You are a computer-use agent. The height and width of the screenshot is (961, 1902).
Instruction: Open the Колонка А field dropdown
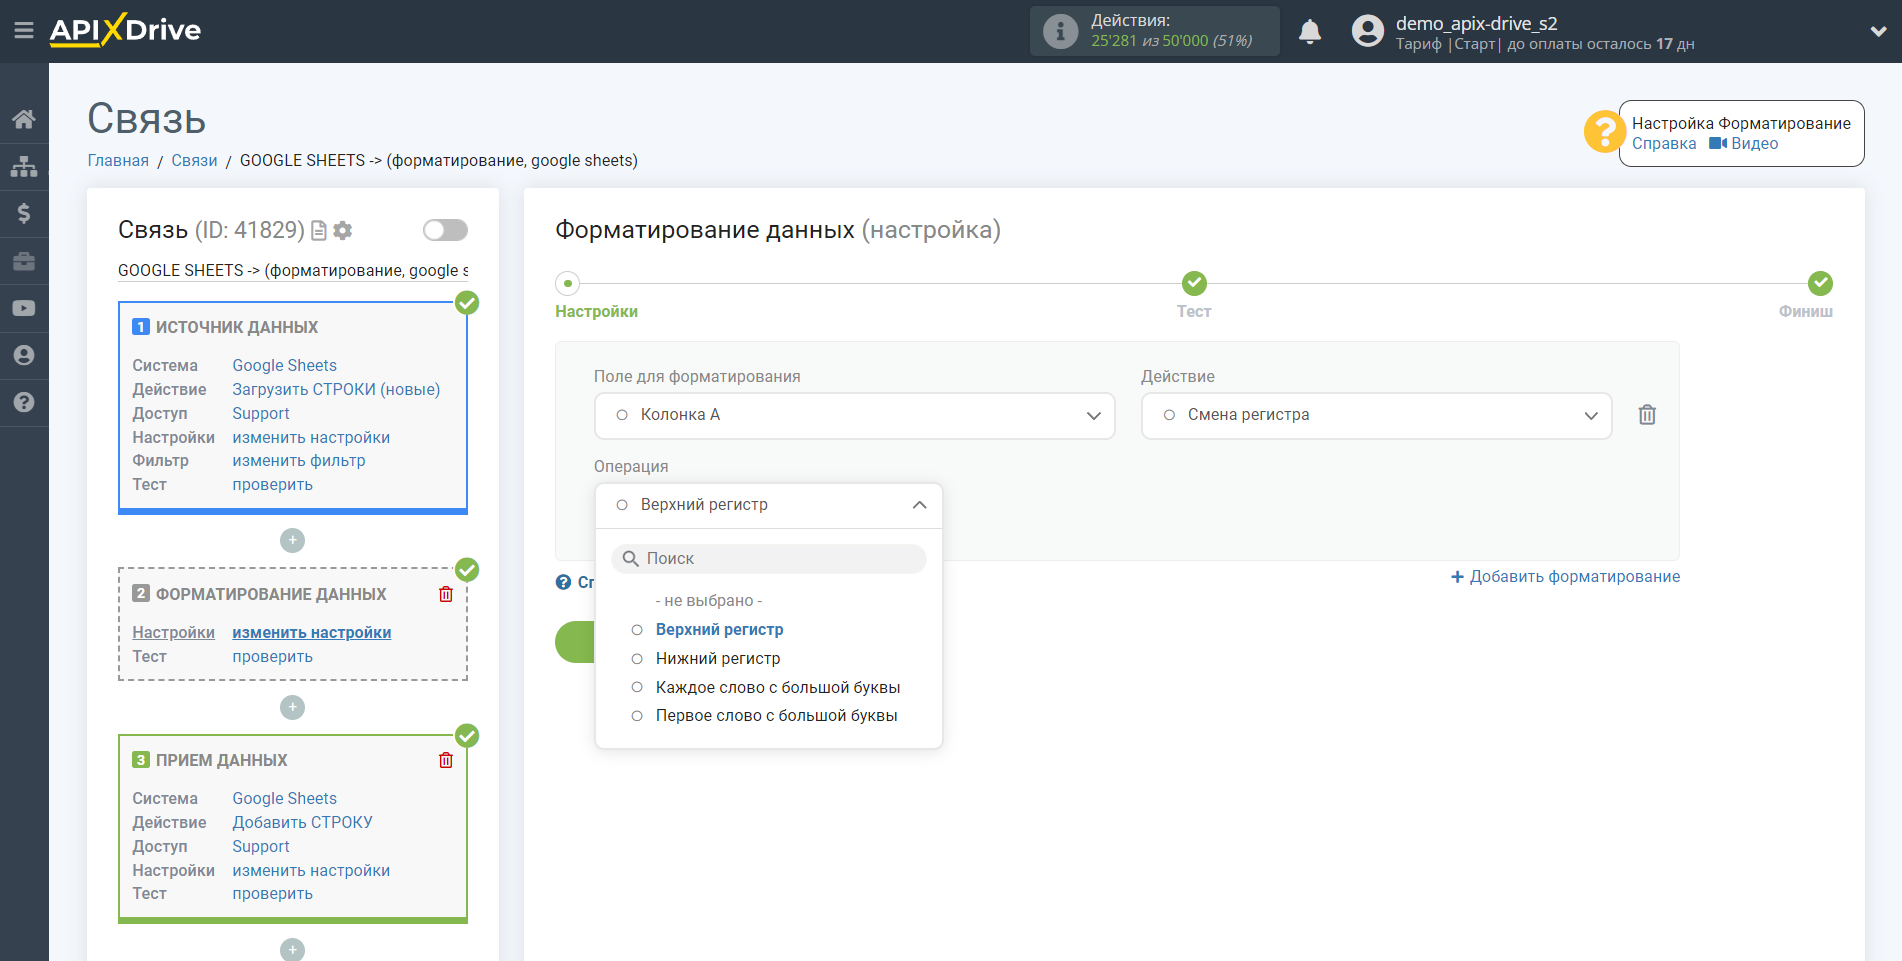(x=855, y=415)
